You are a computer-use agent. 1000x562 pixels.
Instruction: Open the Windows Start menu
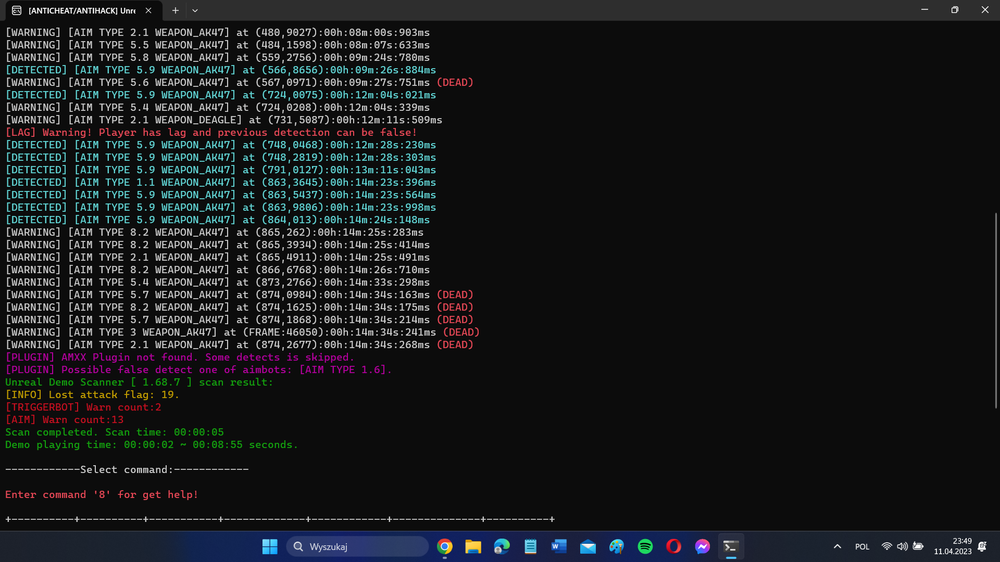pos(270,547)
